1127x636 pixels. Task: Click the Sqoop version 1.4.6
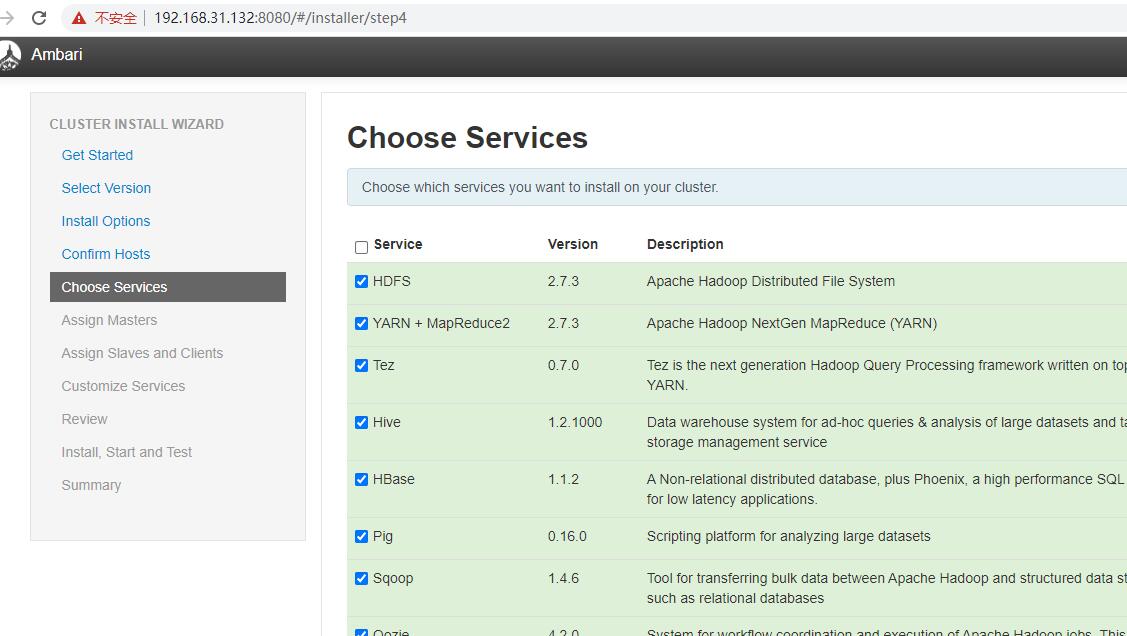564,579
